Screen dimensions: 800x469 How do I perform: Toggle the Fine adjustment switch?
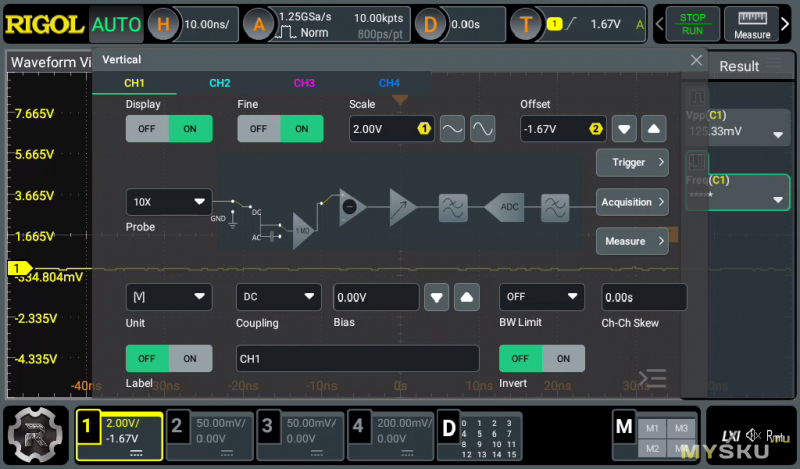point(280,129)
